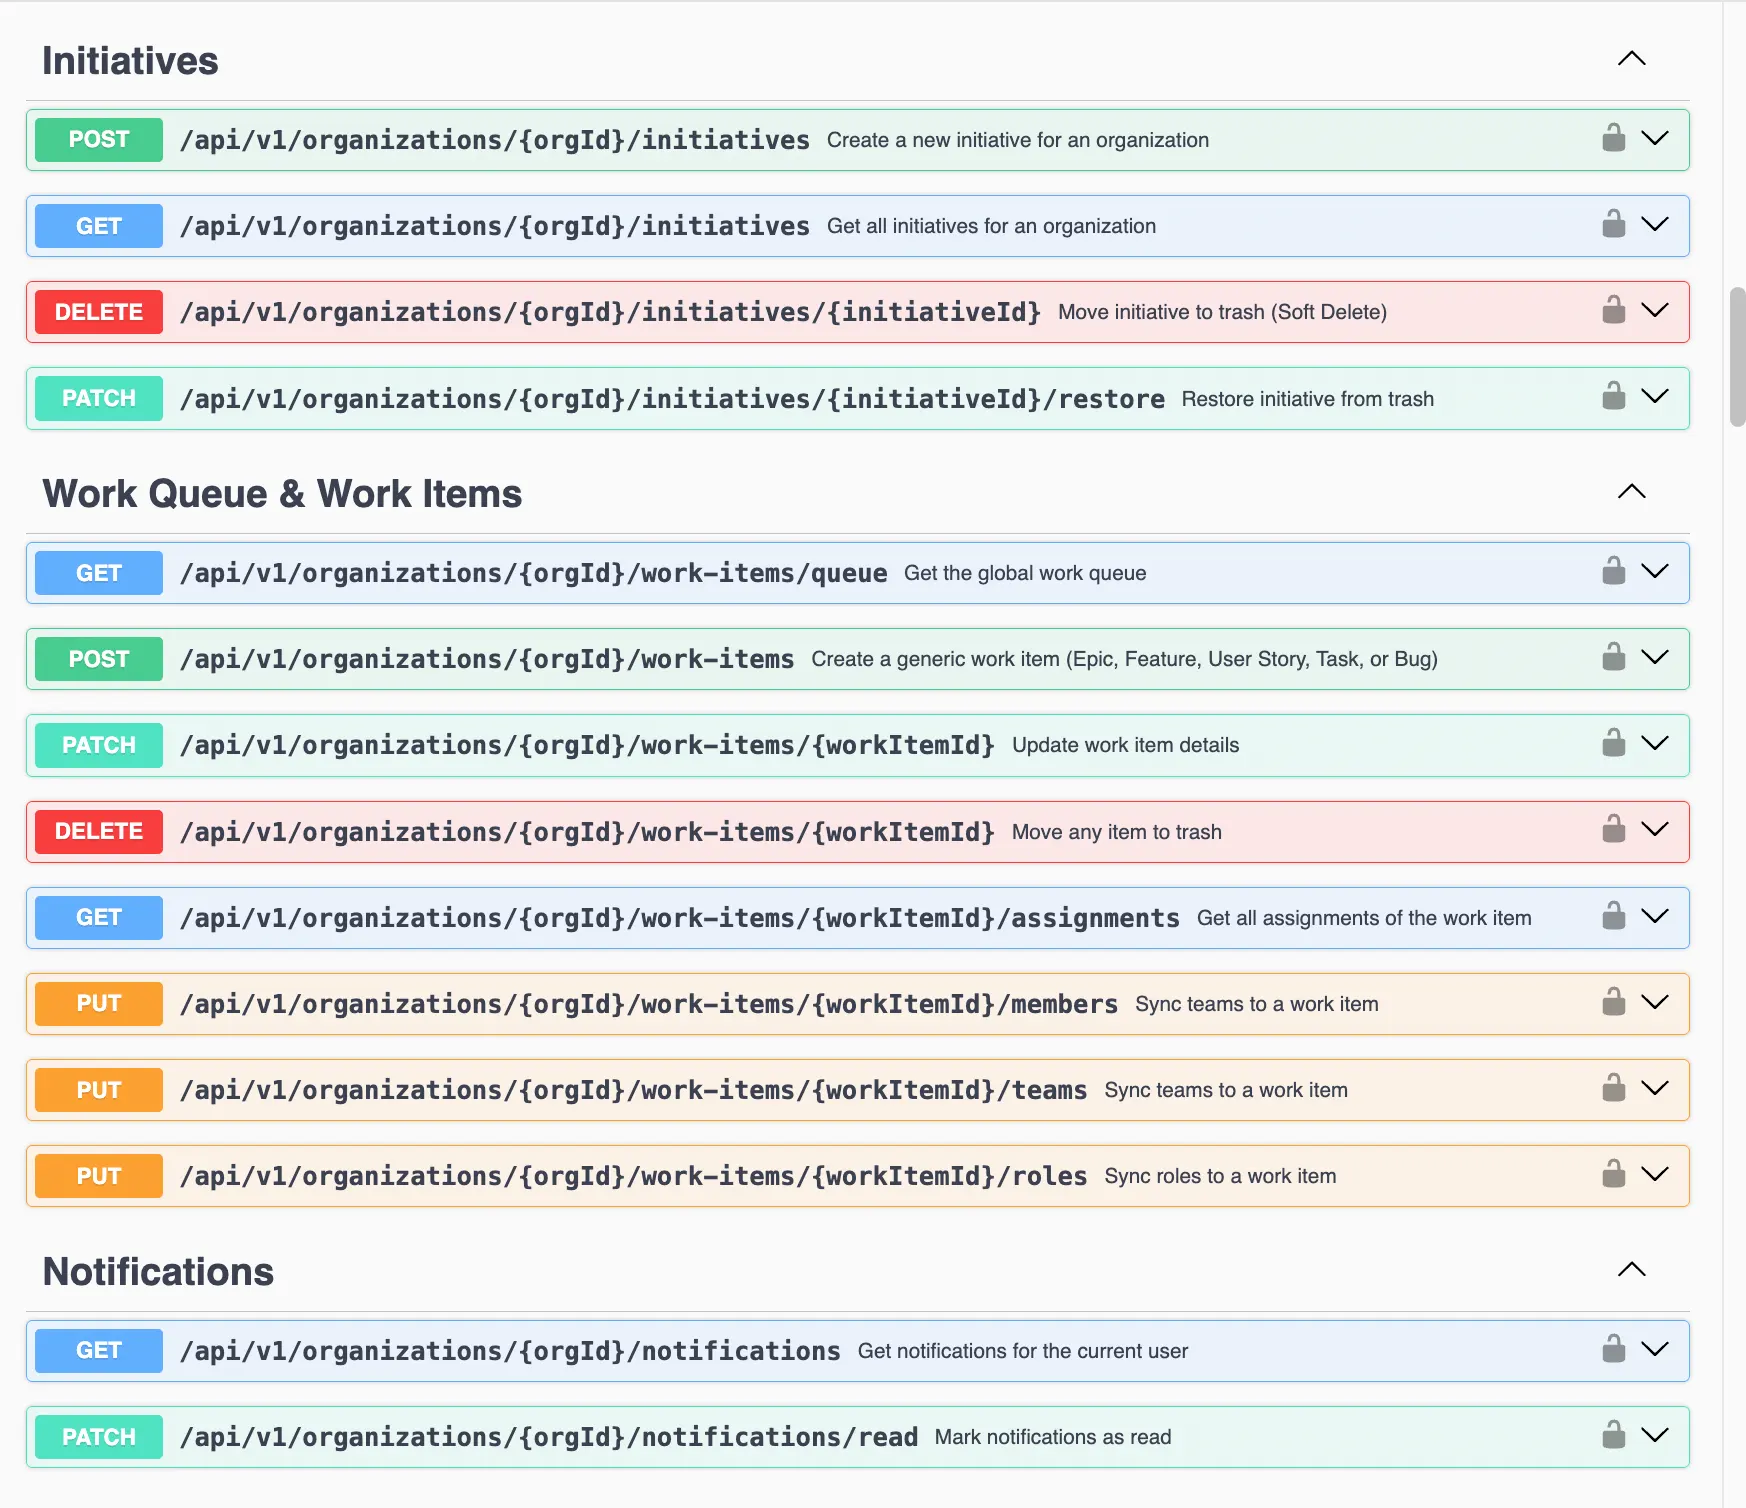Click the lock on PATCH mark notifications read
Viewport: 1746px width, 1508px height.
pyautogui.click(x=1612, y=1436)
